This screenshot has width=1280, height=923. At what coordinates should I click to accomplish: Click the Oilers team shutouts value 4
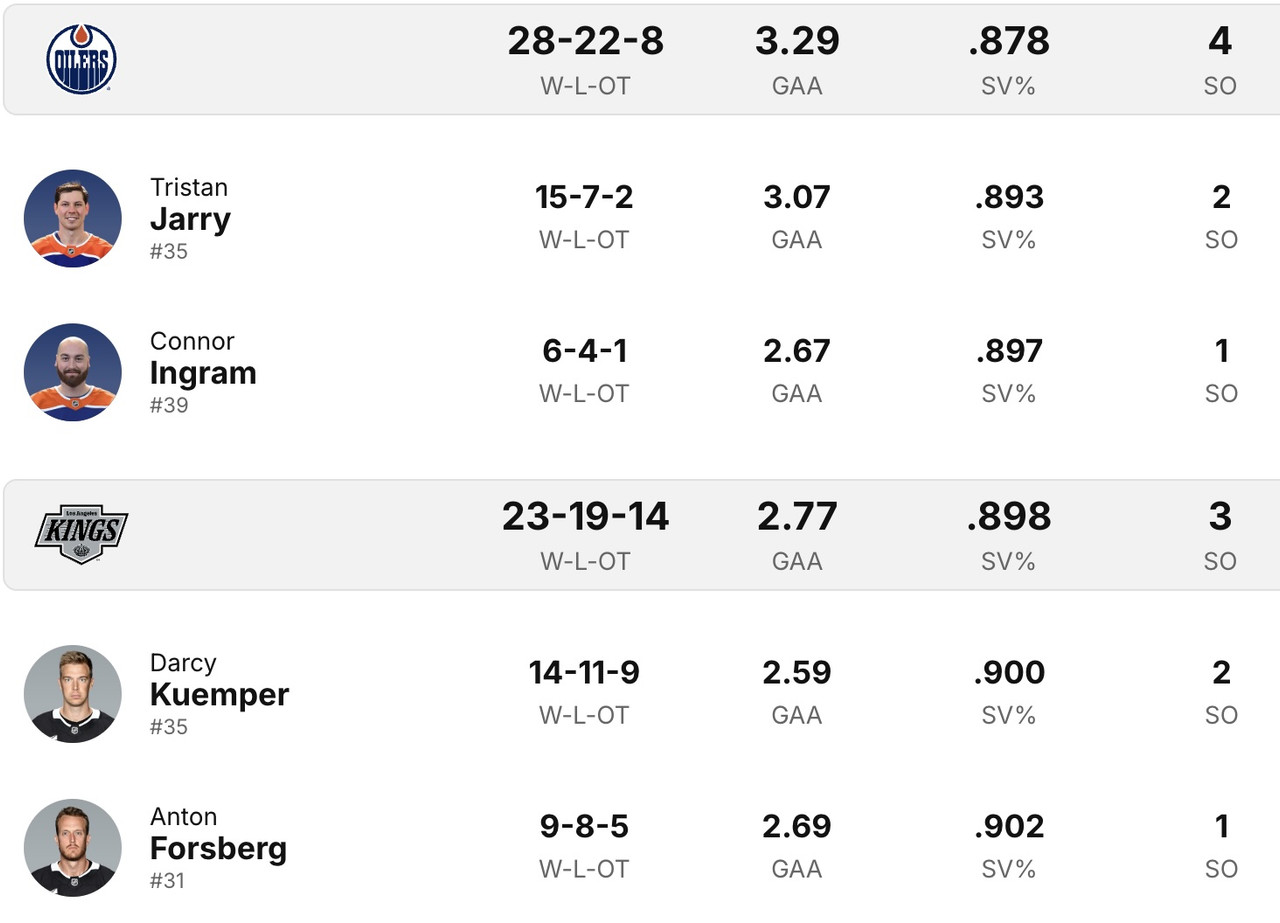click(1220, 41)
